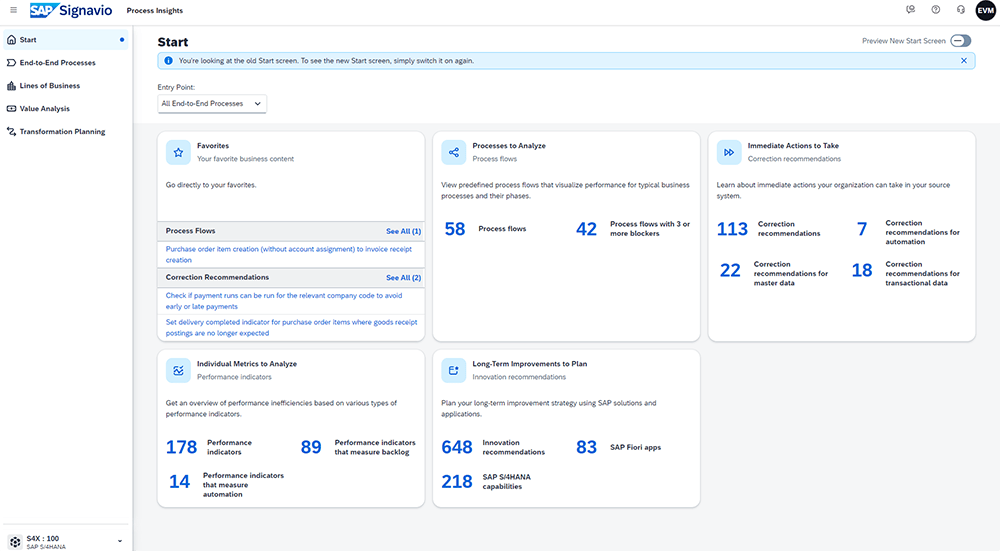Toggle the Preview New Start Screen switch
Viewport: 1000px width, 551px height.
click(960, 41)
